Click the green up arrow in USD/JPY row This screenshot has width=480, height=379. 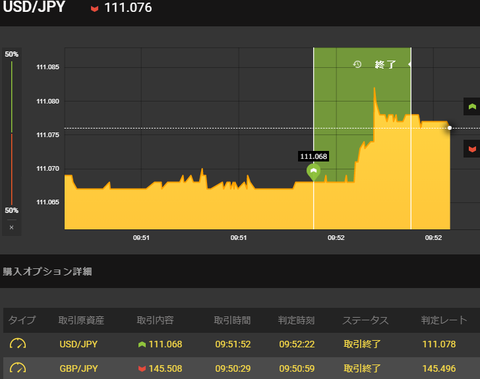142,344
